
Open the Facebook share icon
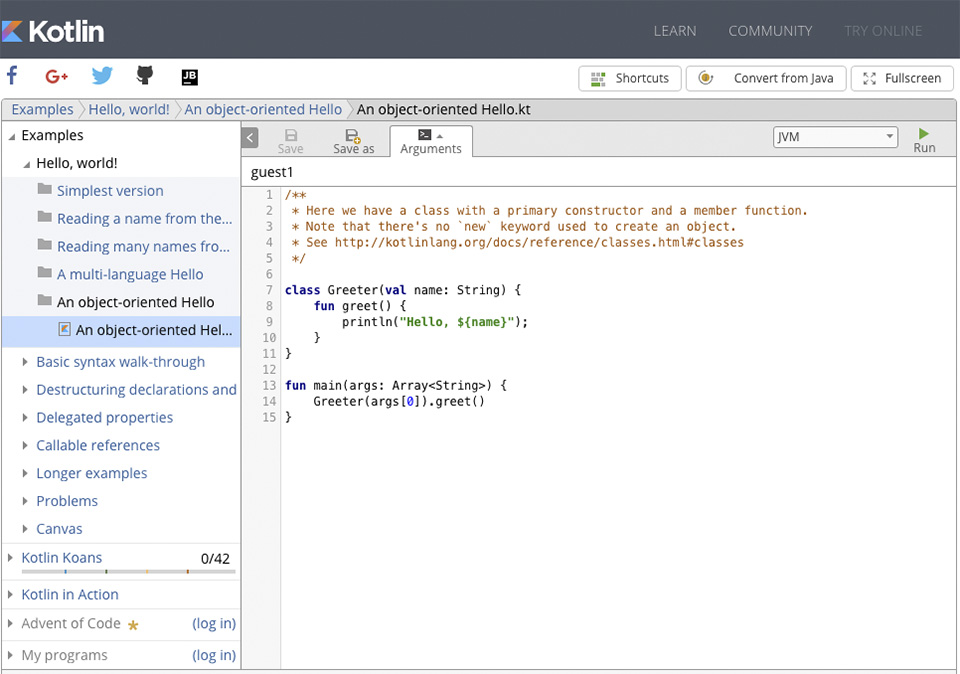pos(12,75)
